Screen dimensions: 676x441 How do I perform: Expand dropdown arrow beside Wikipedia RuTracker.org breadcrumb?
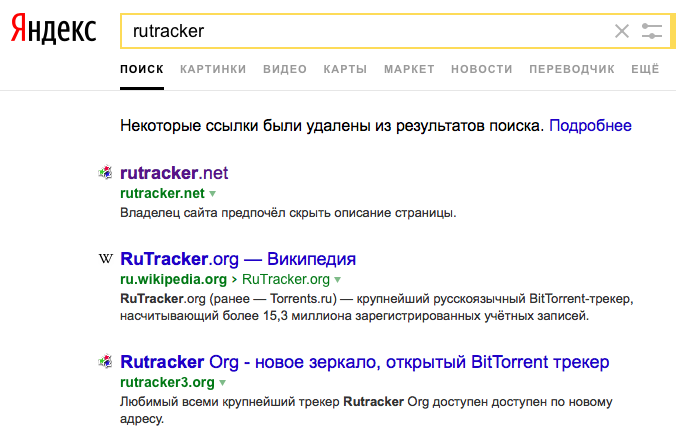pos(337,280)
